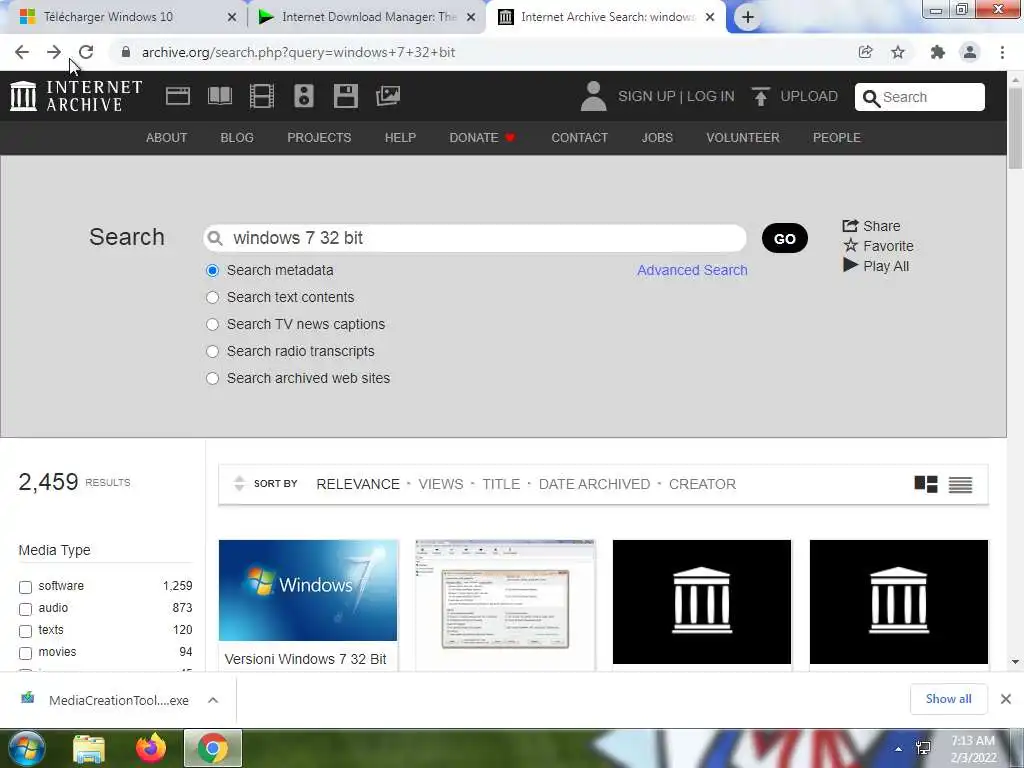The height and width of the screenshot is (768, 1024).
Task: Click the Upload arrow icon
Action: coord(760,96)
